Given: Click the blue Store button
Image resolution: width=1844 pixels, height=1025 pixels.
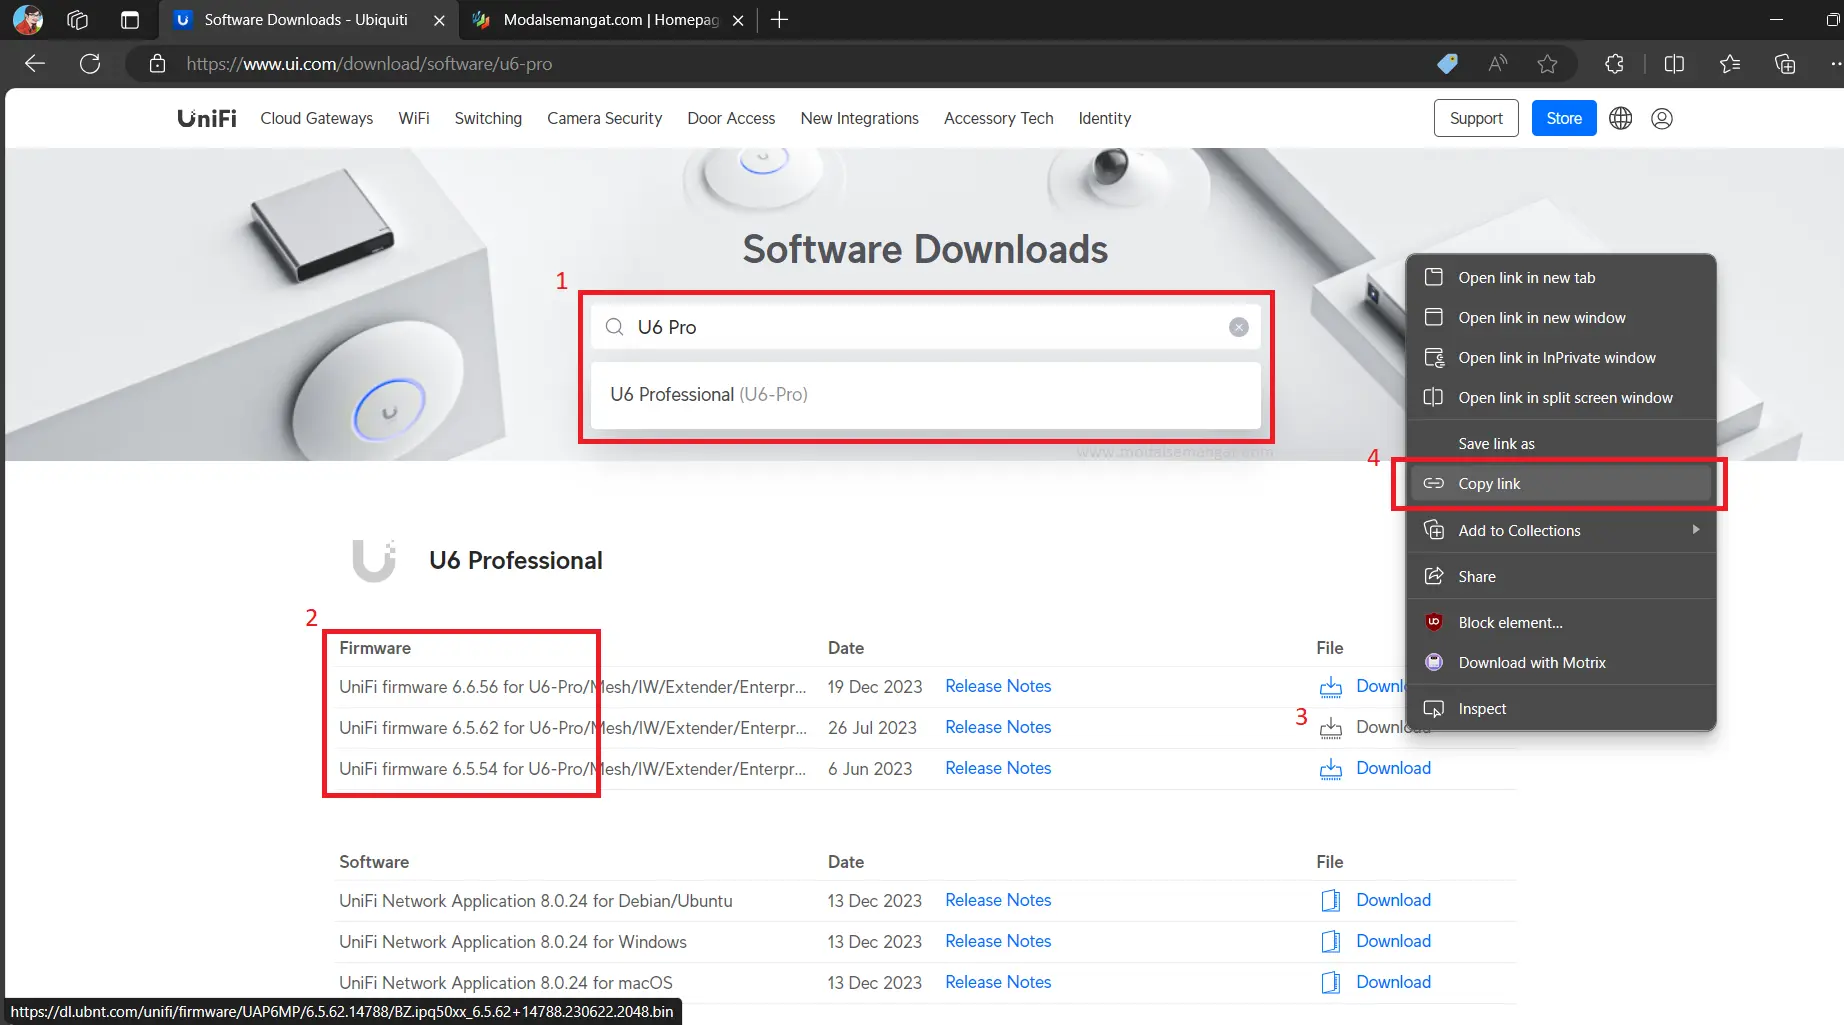Looking at the screenshot, I should (1564, 118).
